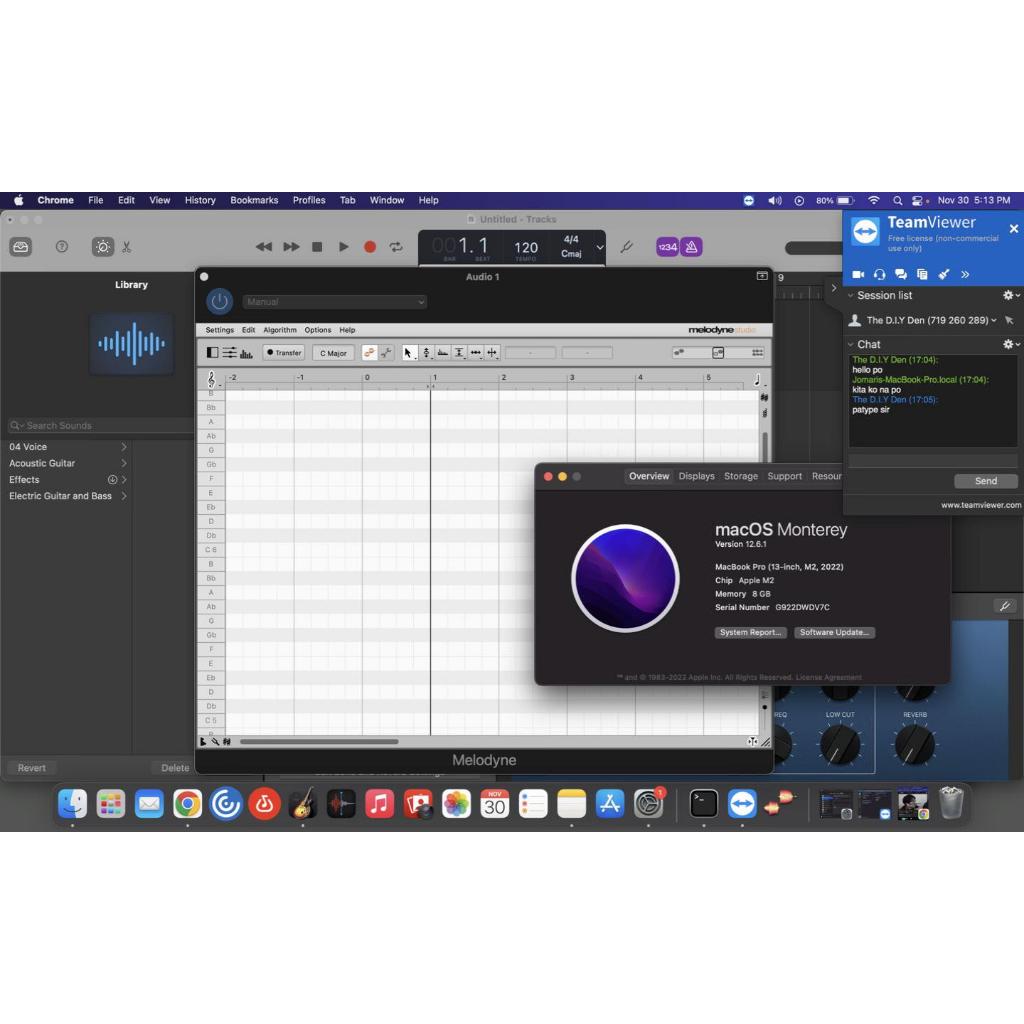Select the Melodyne pitch tool
1024x1024 pixels.
pyautogui.click(x=426, y=353)
